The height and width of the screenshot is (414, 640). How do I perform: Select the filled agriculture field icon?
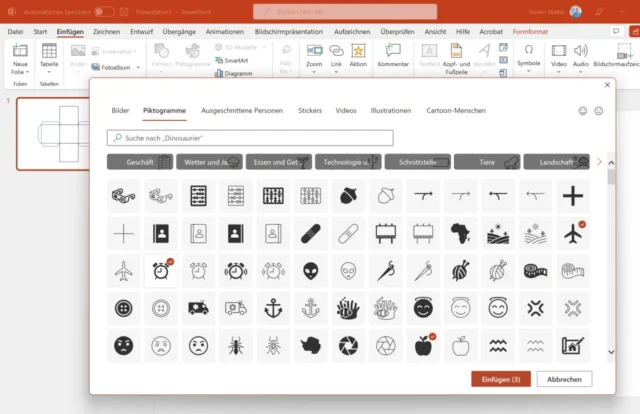(498, 234)
